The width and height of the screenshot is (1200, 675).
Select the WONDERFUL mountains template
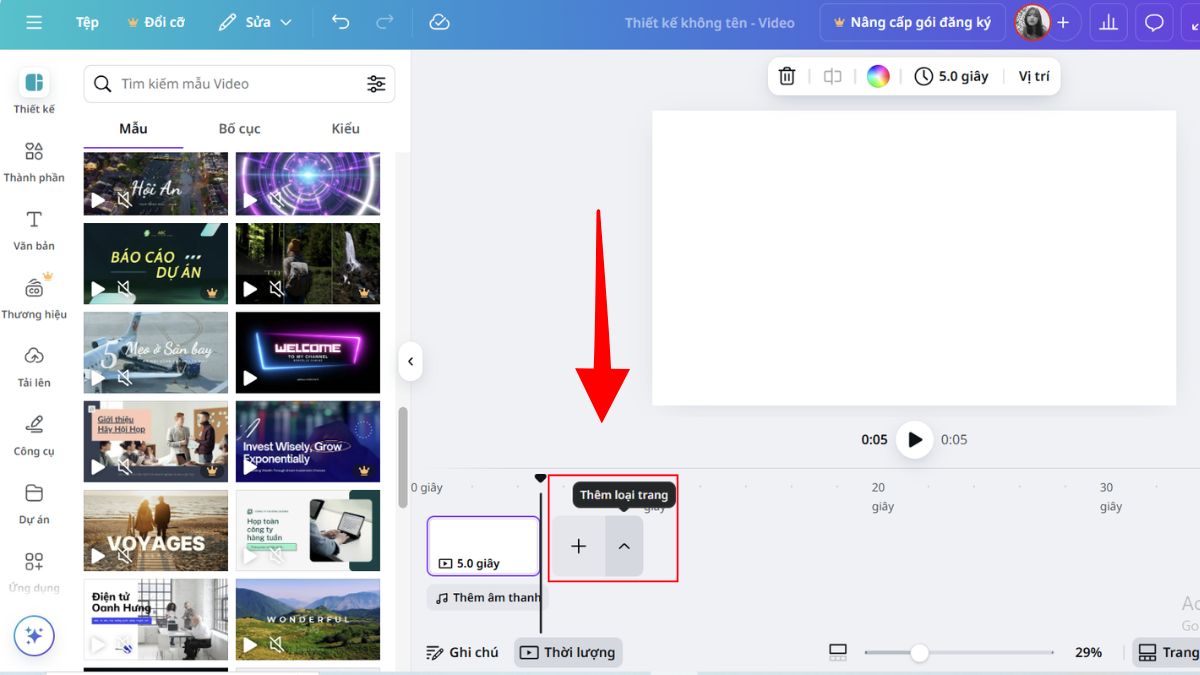308,619
